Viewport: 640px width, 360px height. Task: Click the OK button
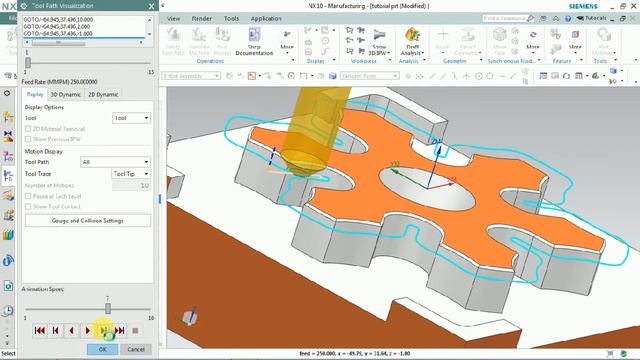tap(102, 349)
